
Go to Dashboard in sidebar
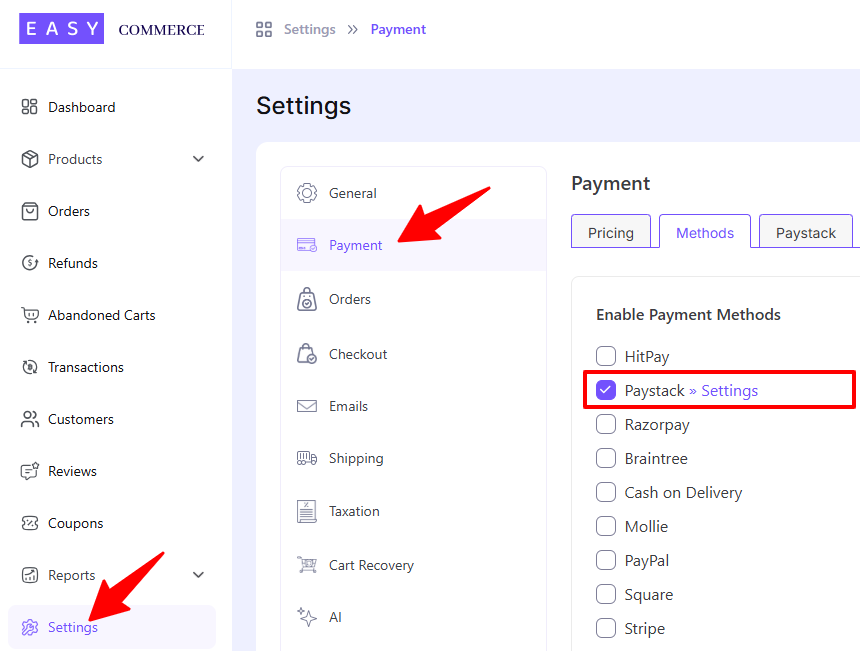pos(112,107)
